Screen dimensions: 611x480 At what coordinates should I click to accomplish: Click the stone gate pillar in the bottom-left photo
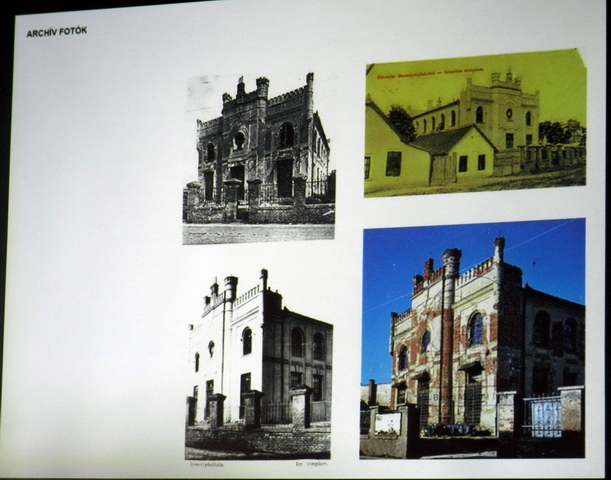click(x=299, y=406)
